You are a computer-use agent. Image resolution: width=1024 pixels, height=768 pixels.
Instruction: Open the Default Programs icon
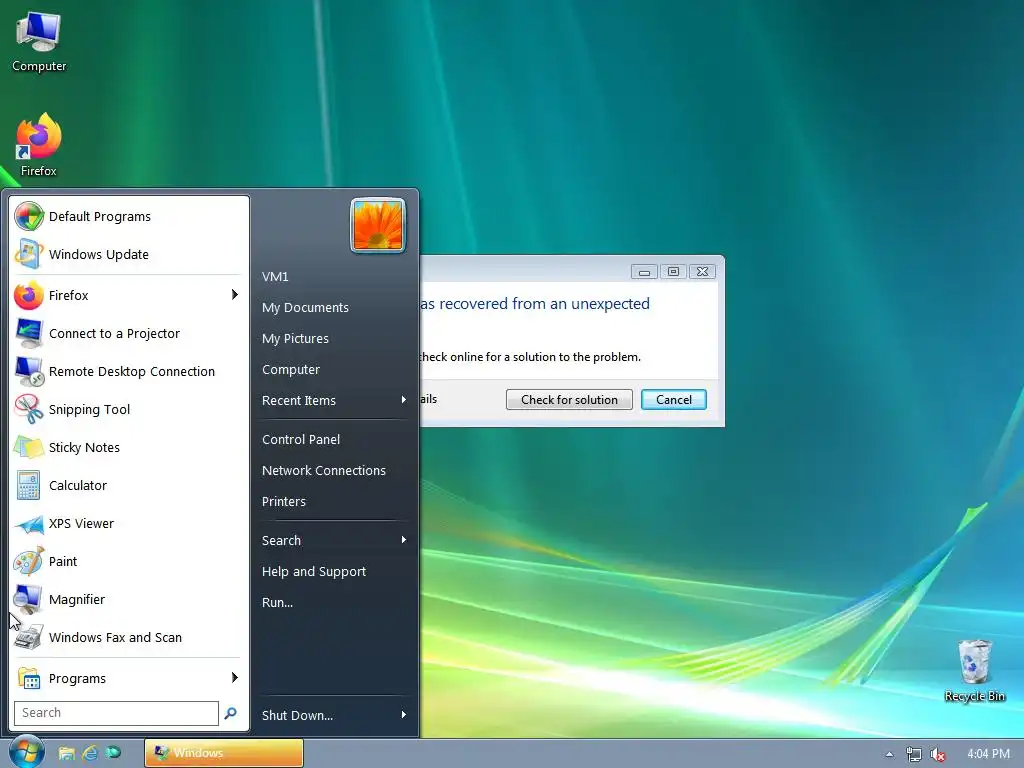[29, 216]
